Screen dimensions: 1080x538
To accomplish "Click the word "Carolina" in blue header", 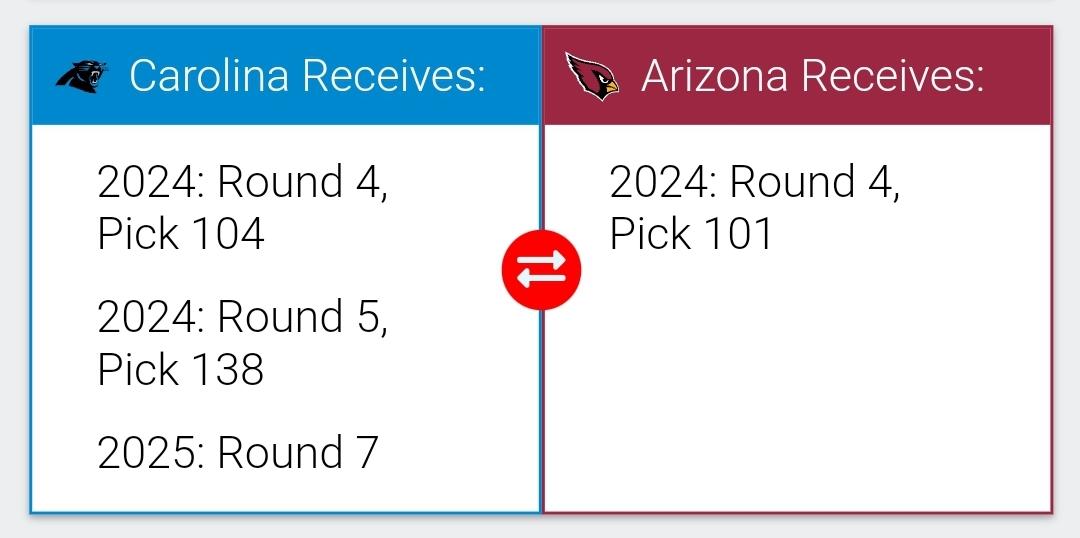I will 209,75.
